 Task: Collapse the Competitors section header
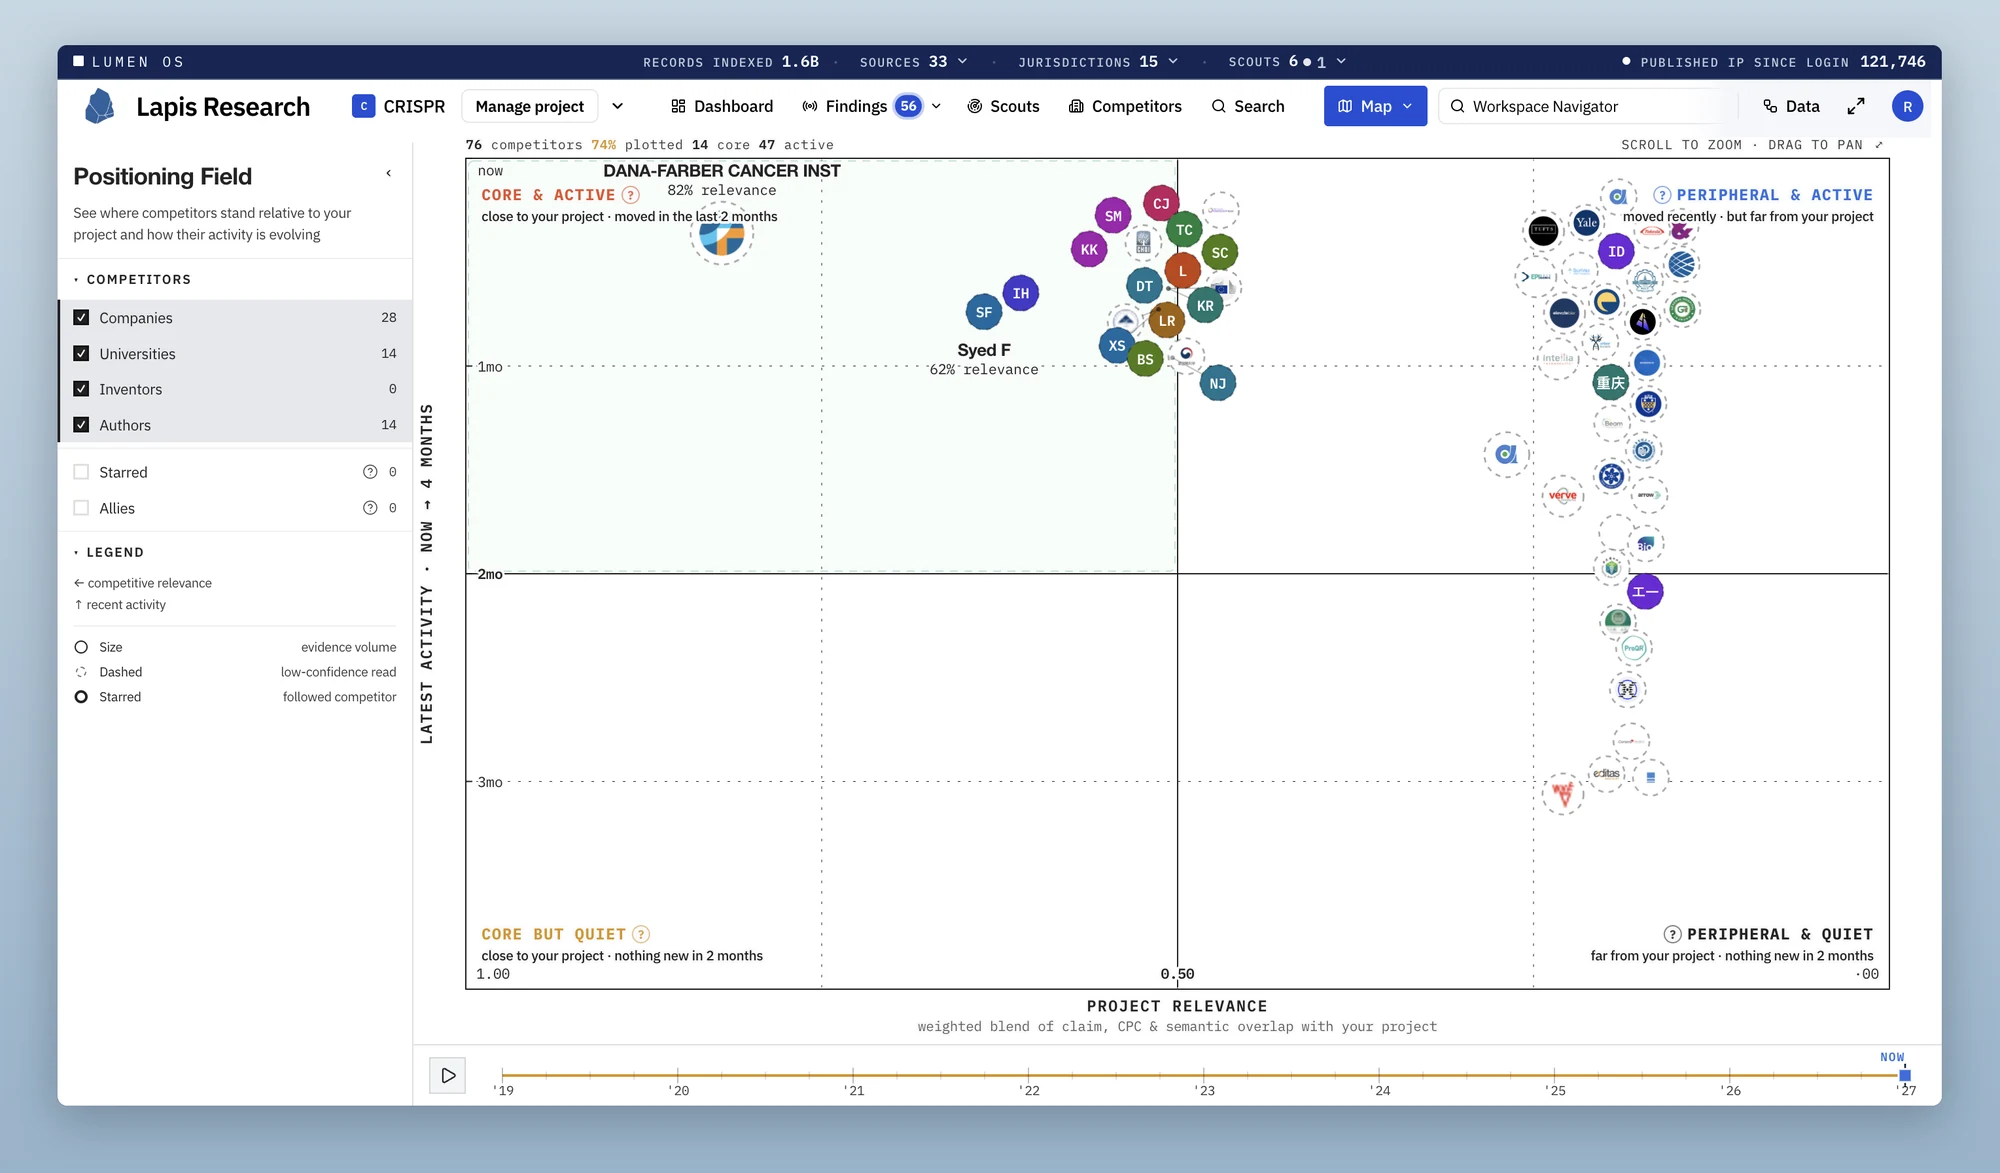[x=132, y=279]
